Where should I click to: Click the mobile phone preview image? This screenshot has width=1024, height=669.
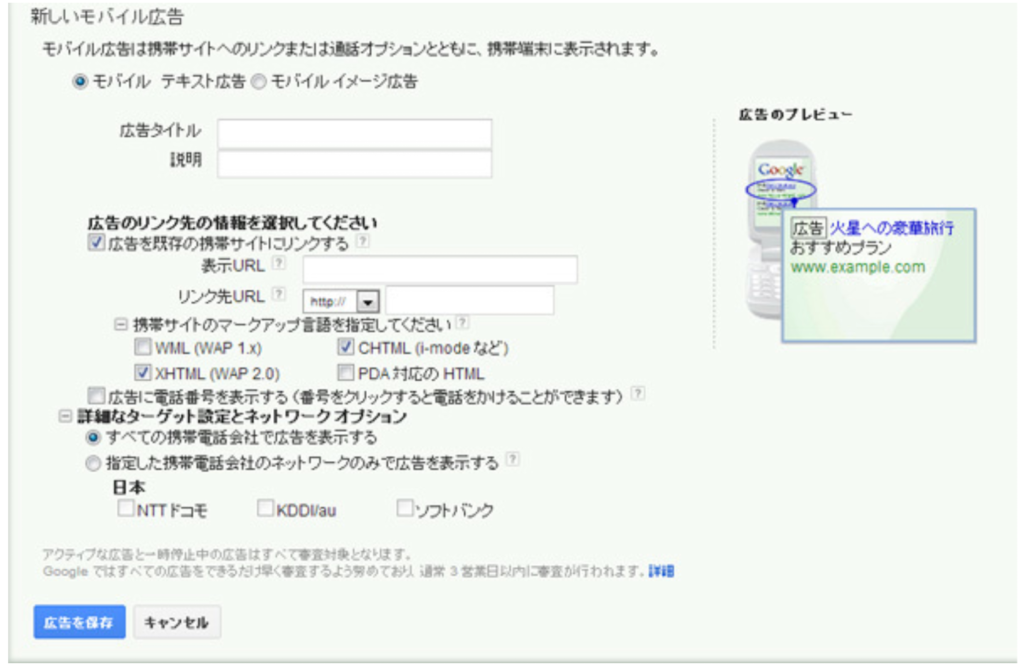pos(780,230)
